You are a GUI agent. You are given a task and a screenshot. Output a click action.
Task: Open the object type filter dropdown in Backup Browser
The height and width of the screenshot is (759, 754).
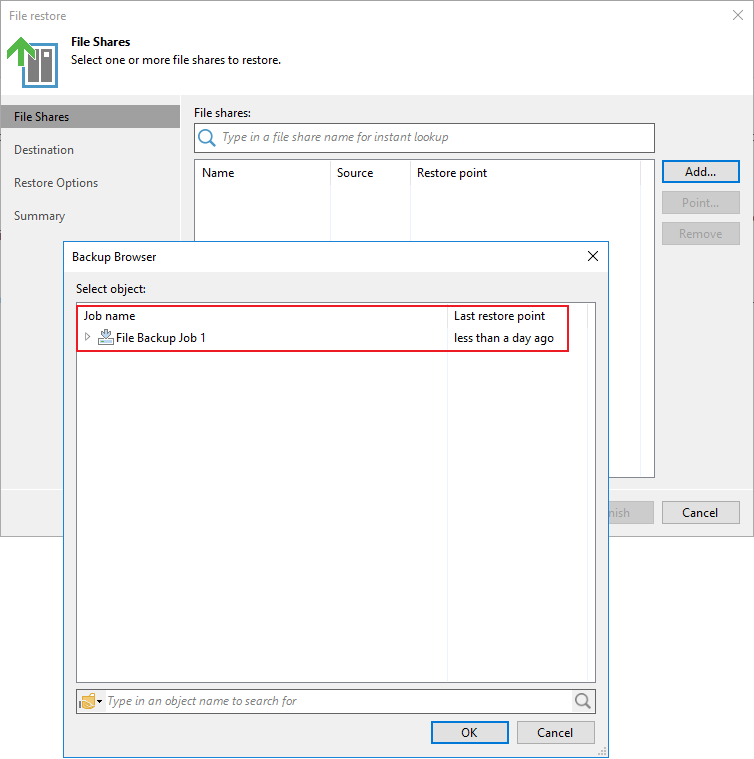[91, 701]
